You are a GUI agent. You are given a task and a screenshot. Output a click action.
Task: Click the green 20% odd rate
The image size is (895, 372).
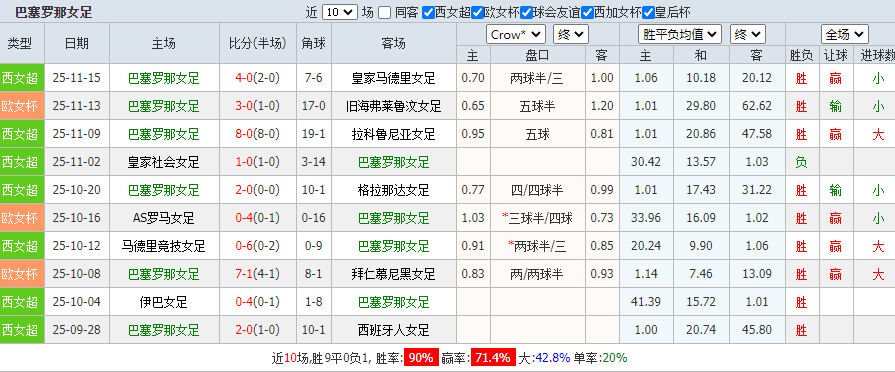pos(615,358)
